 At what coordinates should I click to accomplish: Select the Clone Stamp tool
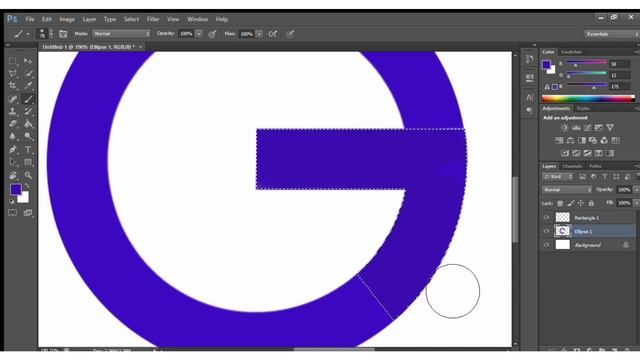click(x=13, y=111)
